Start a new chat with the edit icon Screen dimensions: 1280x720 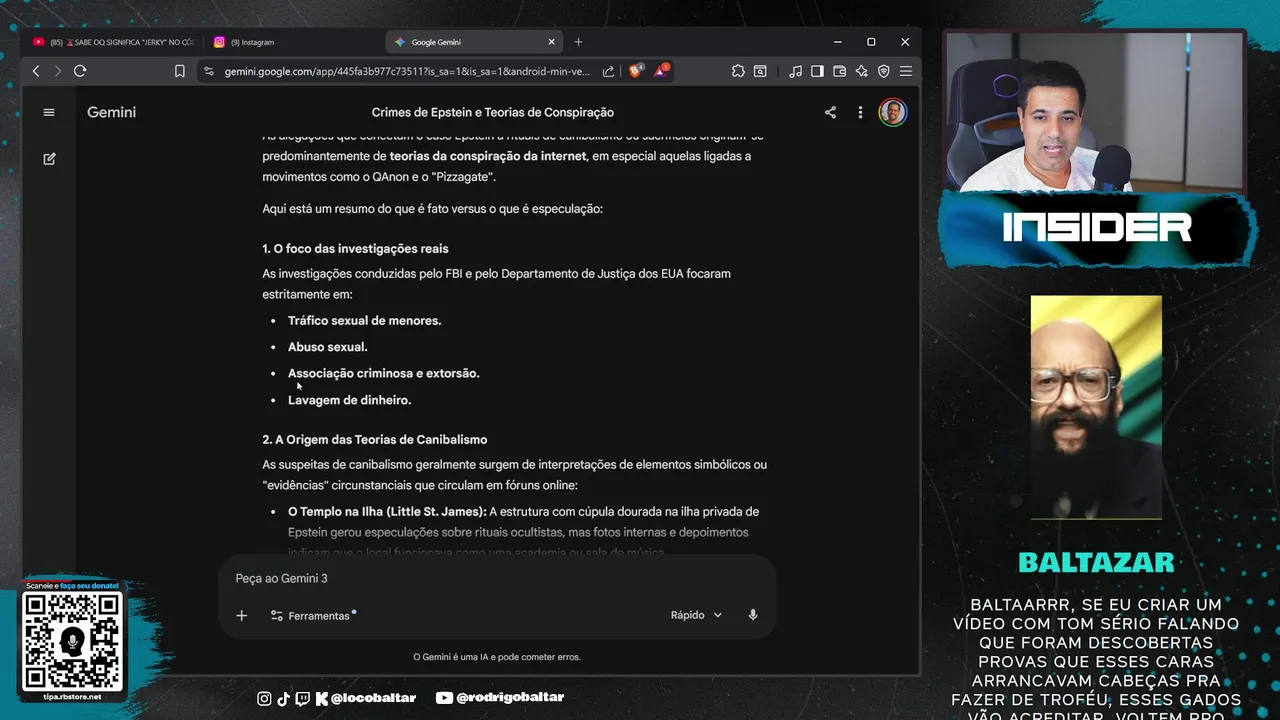click(x=49, y=159)
